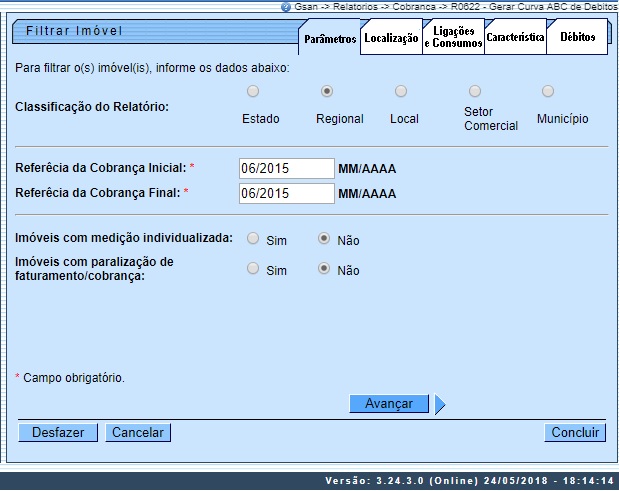Switch to the Parâmetros tab
619x491 pixels.
(330, 39)
